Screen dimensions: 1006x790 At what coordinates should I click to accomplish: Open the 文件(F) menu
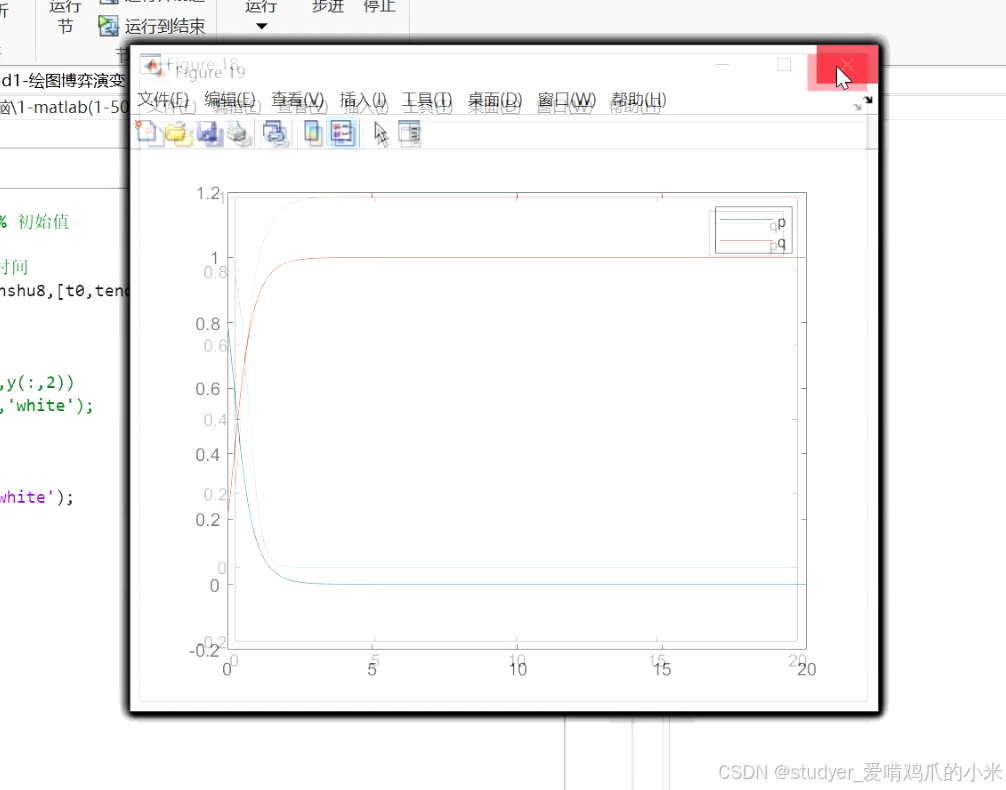164,100
